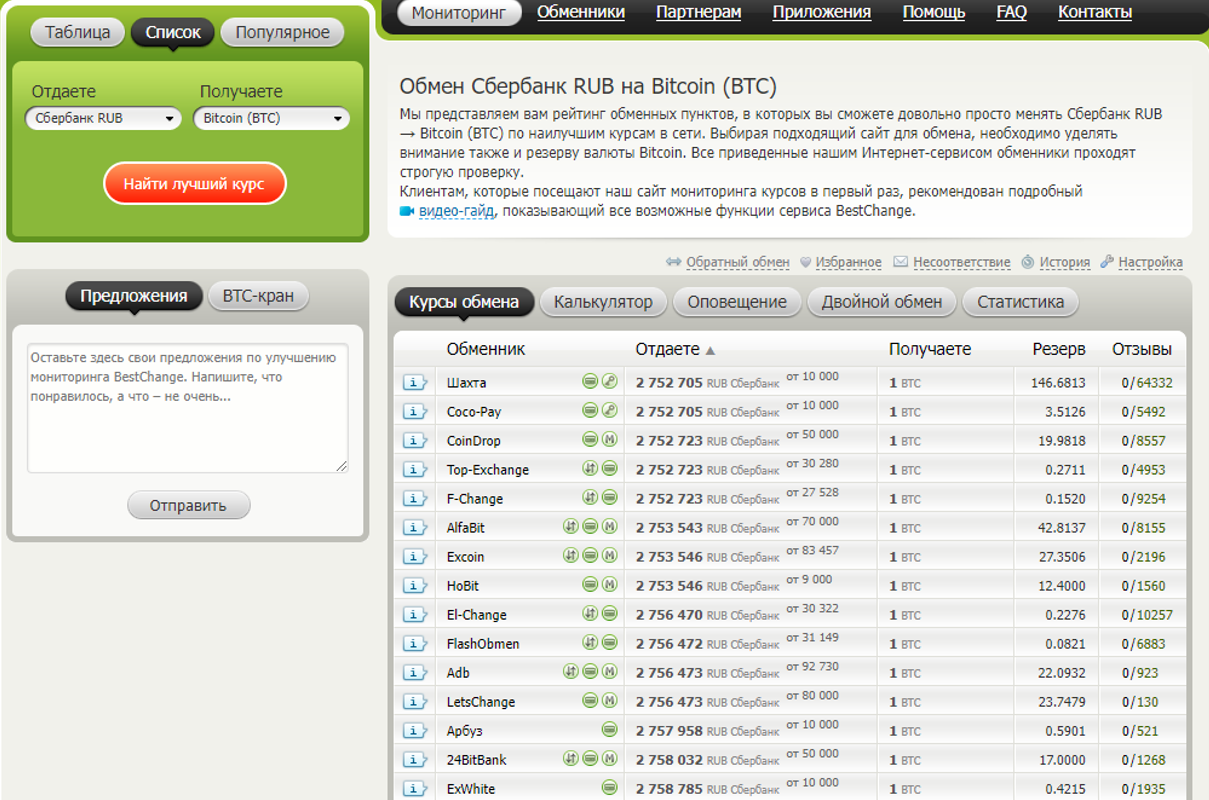Image resolution: width=1209 pixels, height=800 pixels.
Task: Open the История link
Action: coord(1064,262)
